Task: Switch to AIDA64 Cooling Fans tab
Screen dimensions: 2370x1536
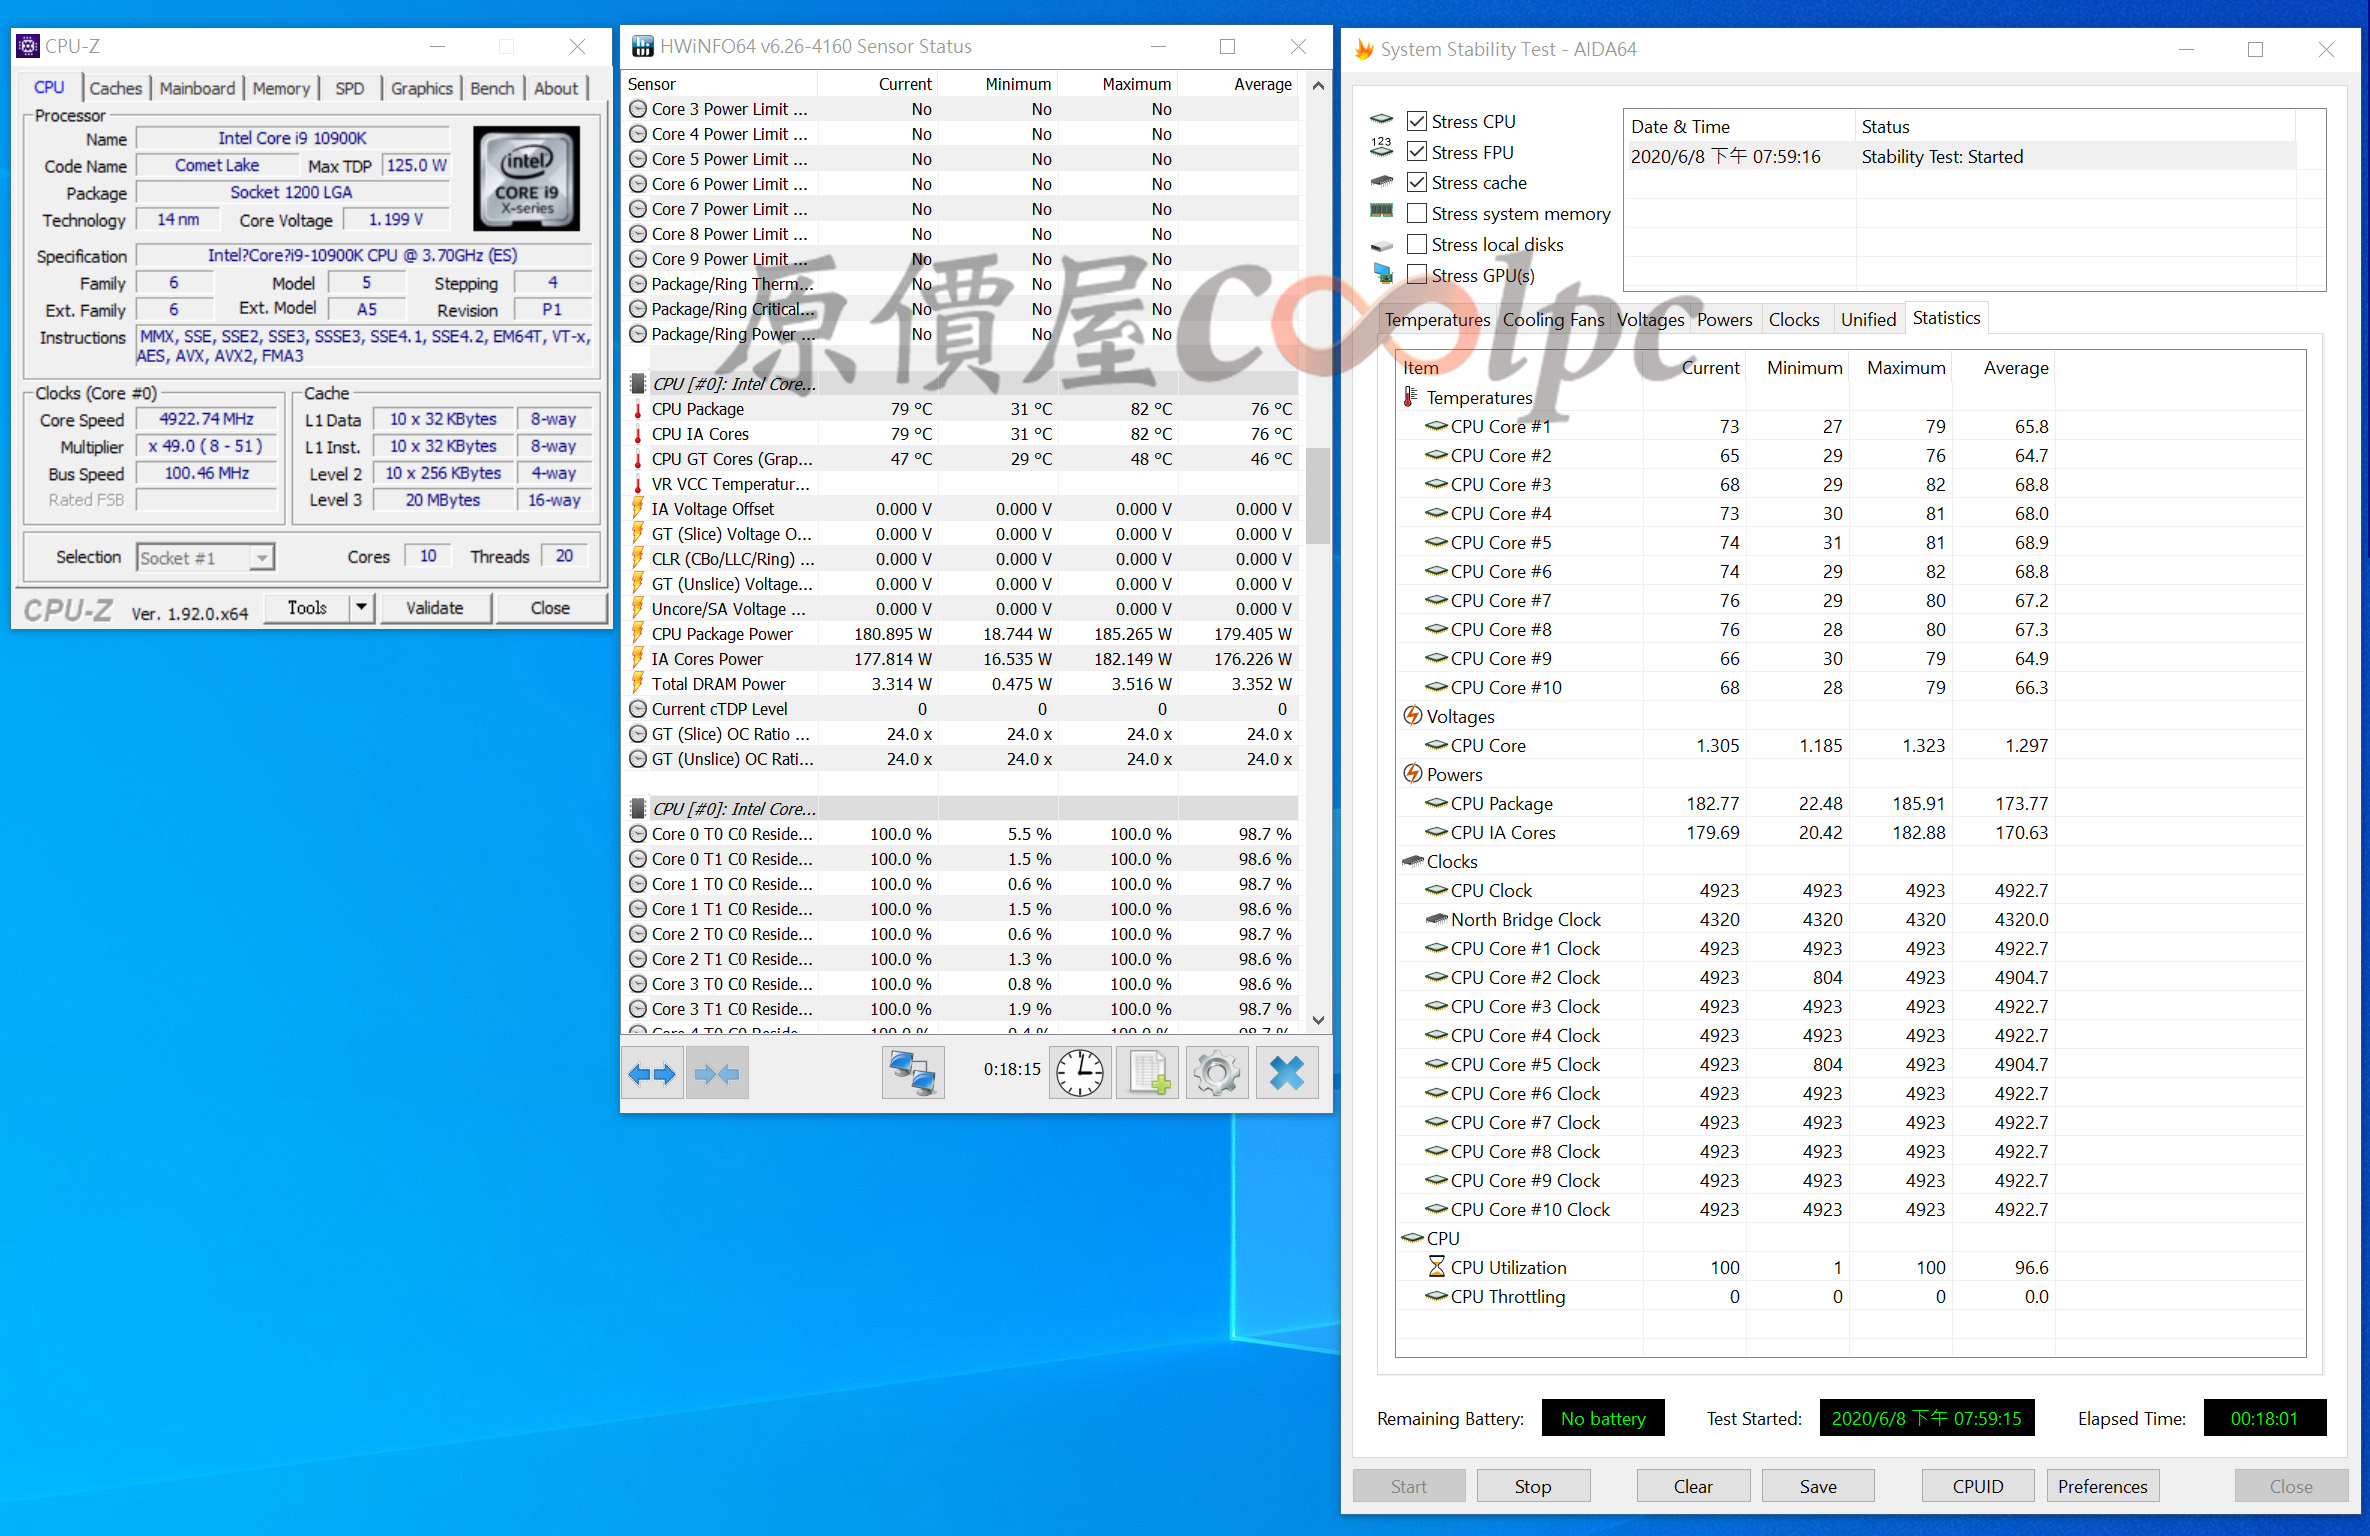Action: (1553, 319)
